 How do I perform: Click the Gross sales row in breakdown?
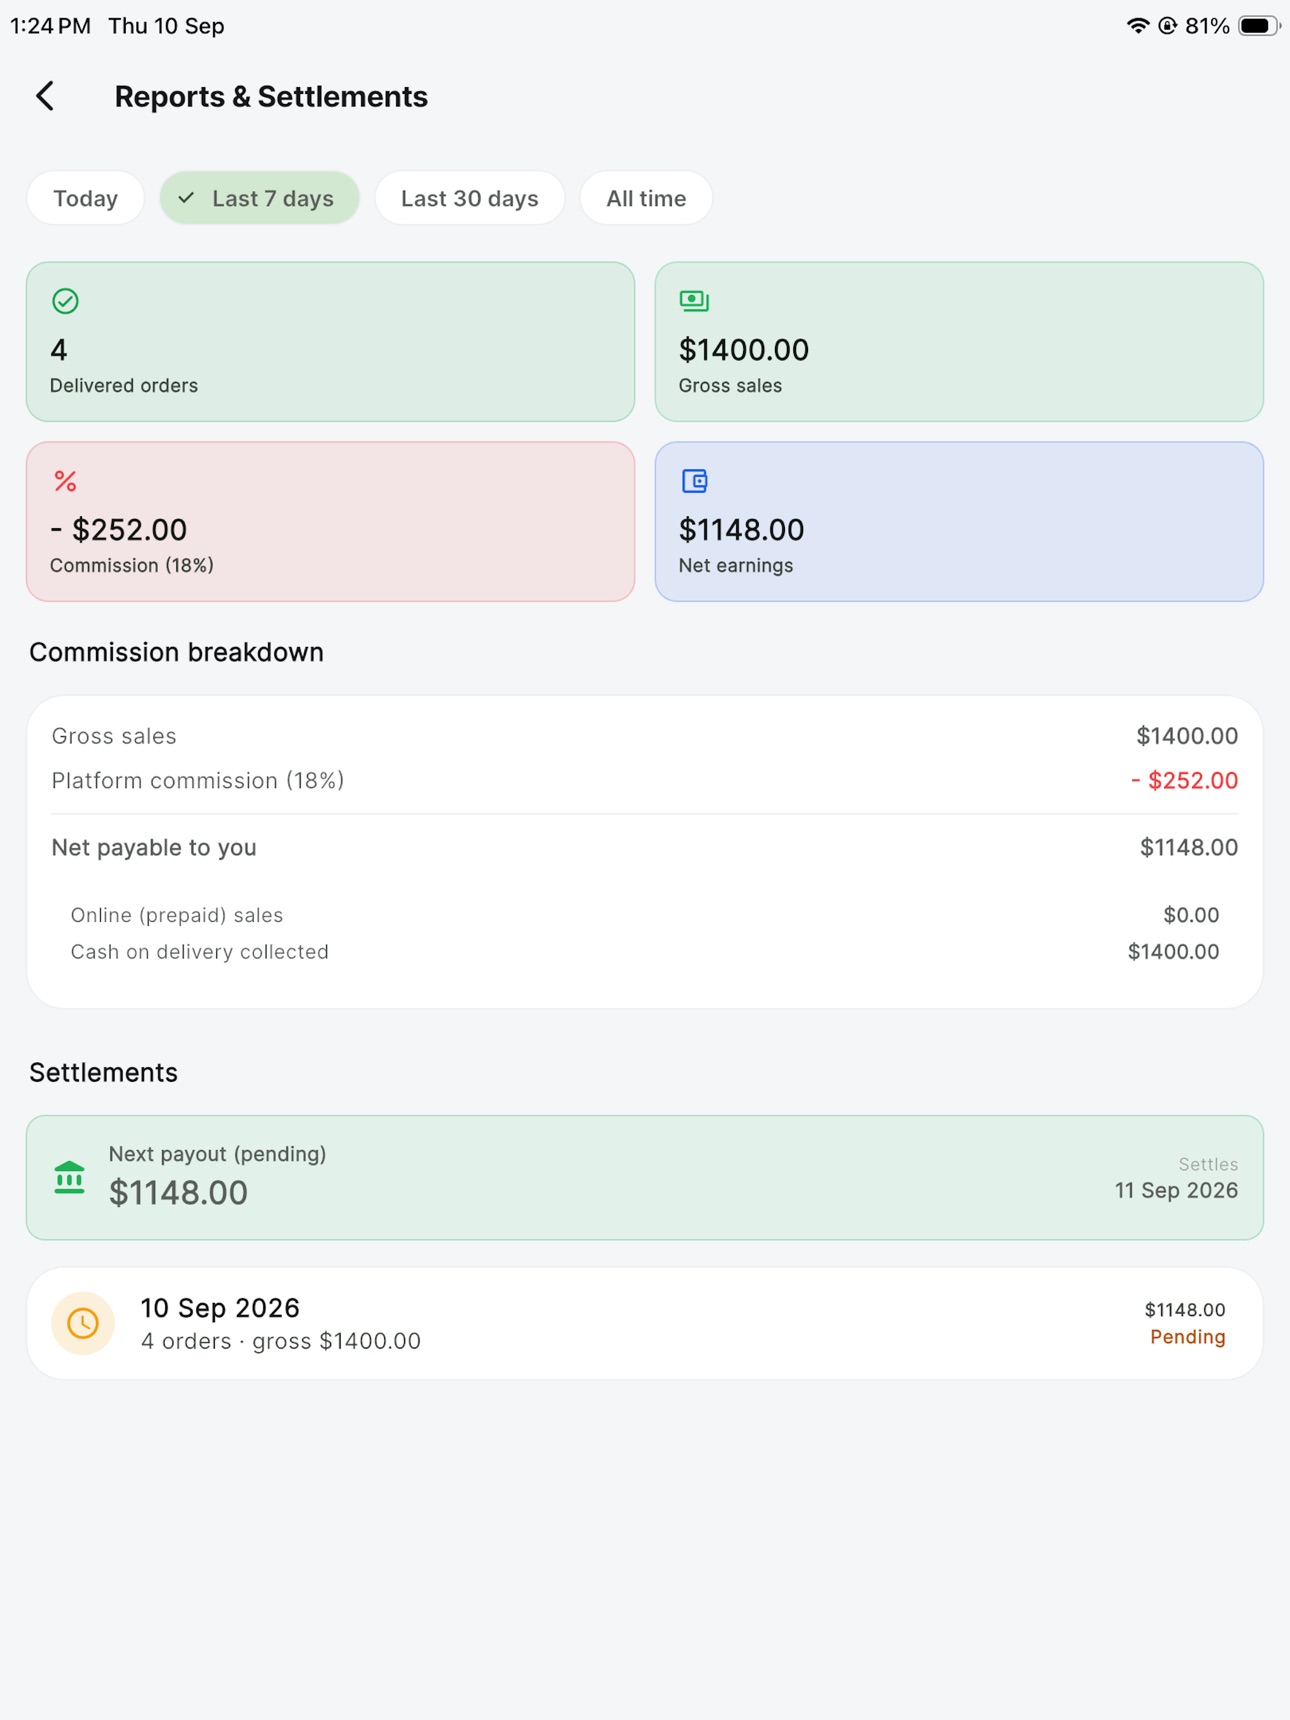click(x=645, y=736)
